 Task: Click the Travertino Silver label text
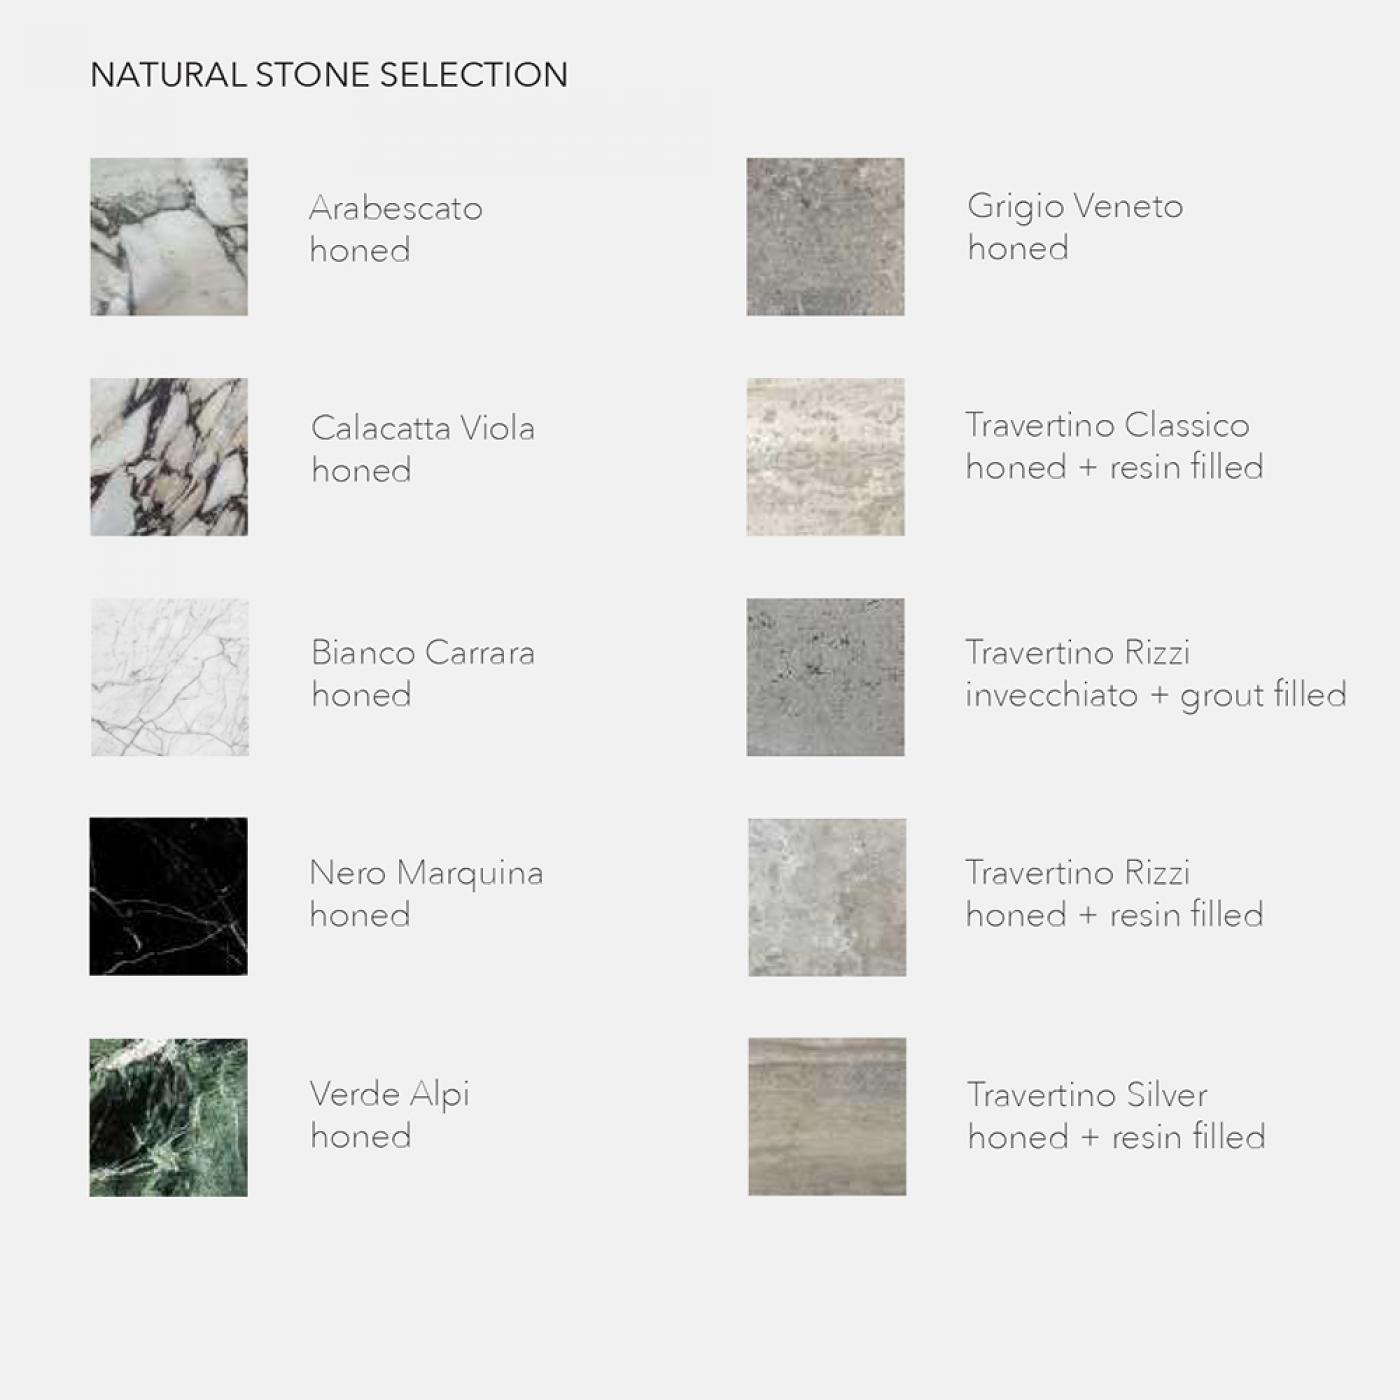click(1115, 1115)
